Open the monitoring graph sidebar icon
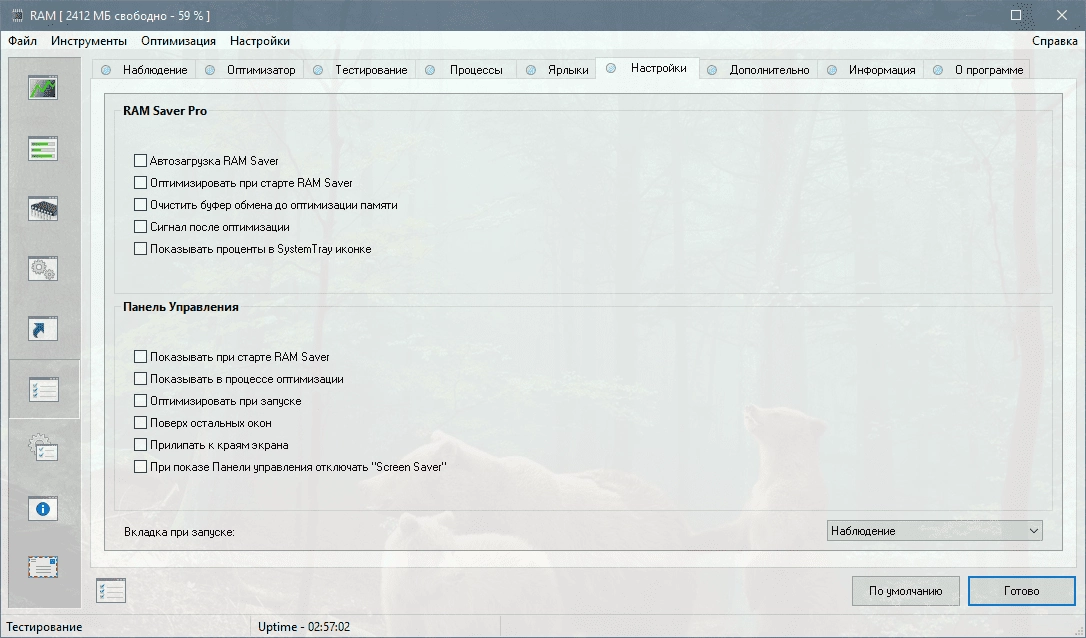1086x638 pixels. (43, 88)
